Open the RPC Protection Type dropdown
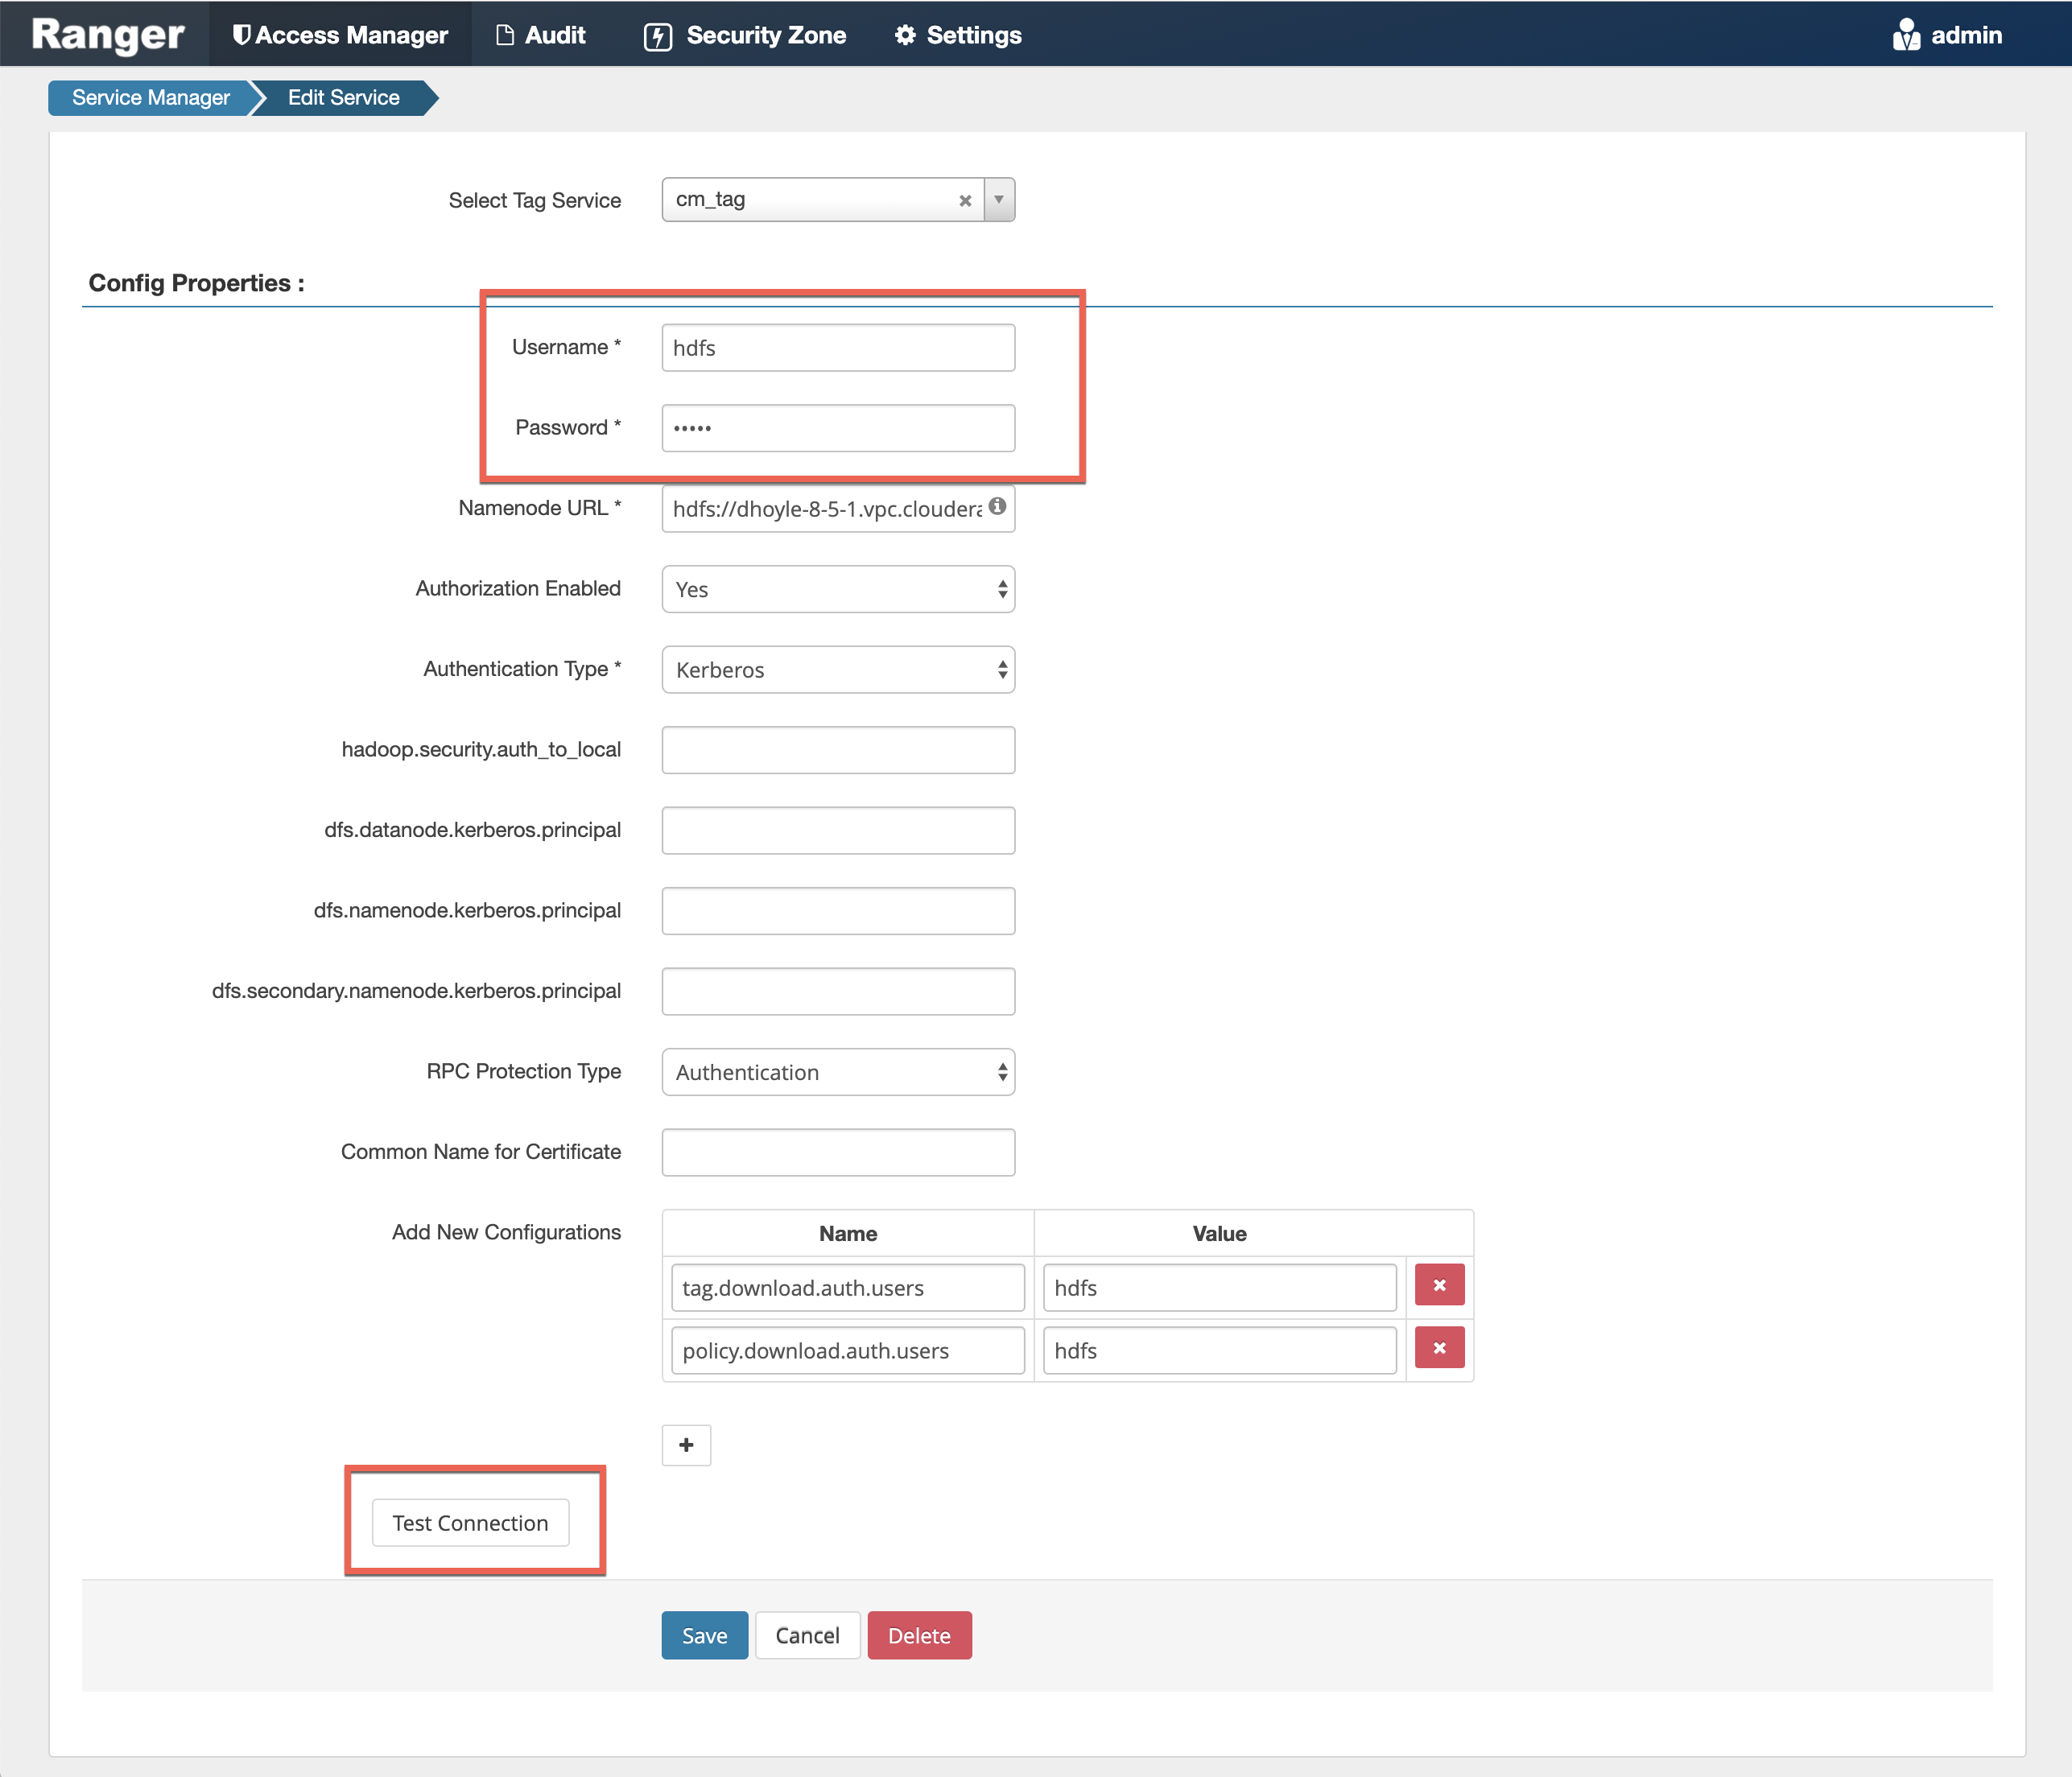 point(838,1072)
